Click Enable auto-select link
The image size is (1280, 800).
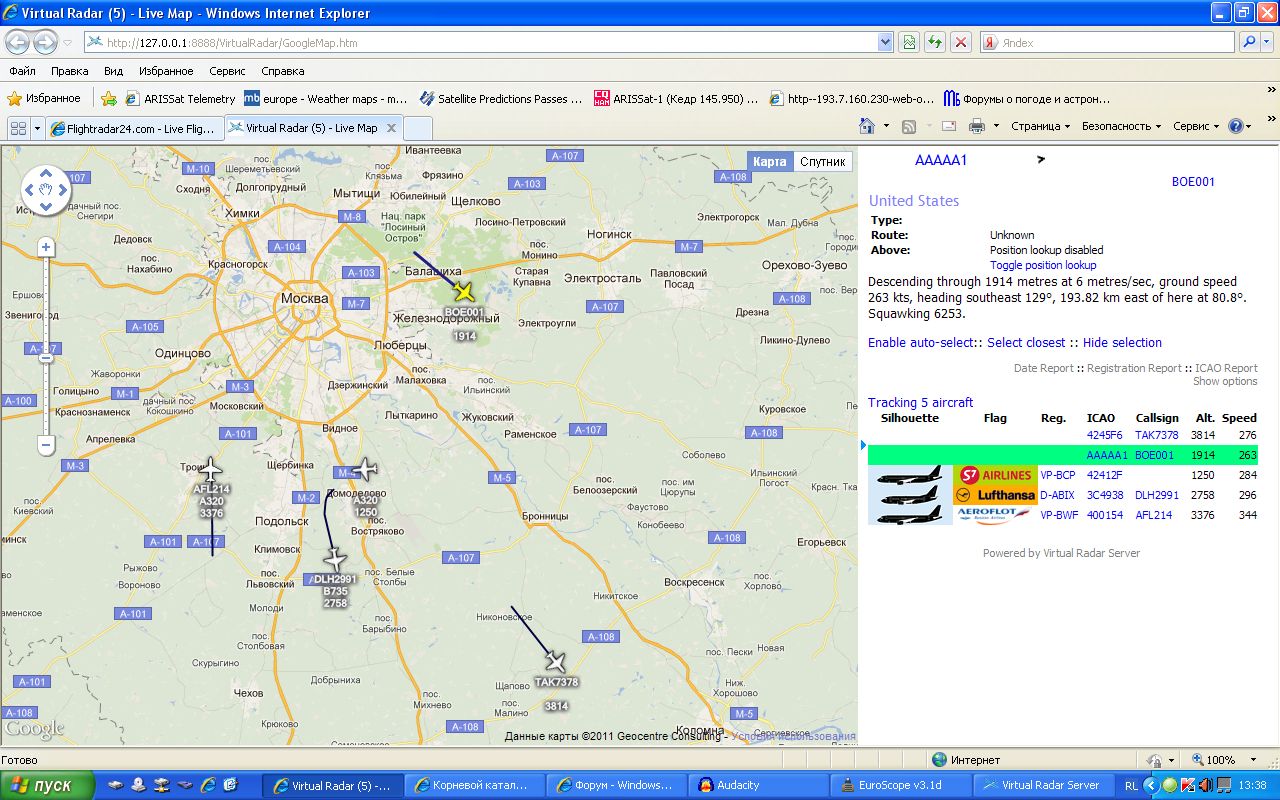[921, 343]
